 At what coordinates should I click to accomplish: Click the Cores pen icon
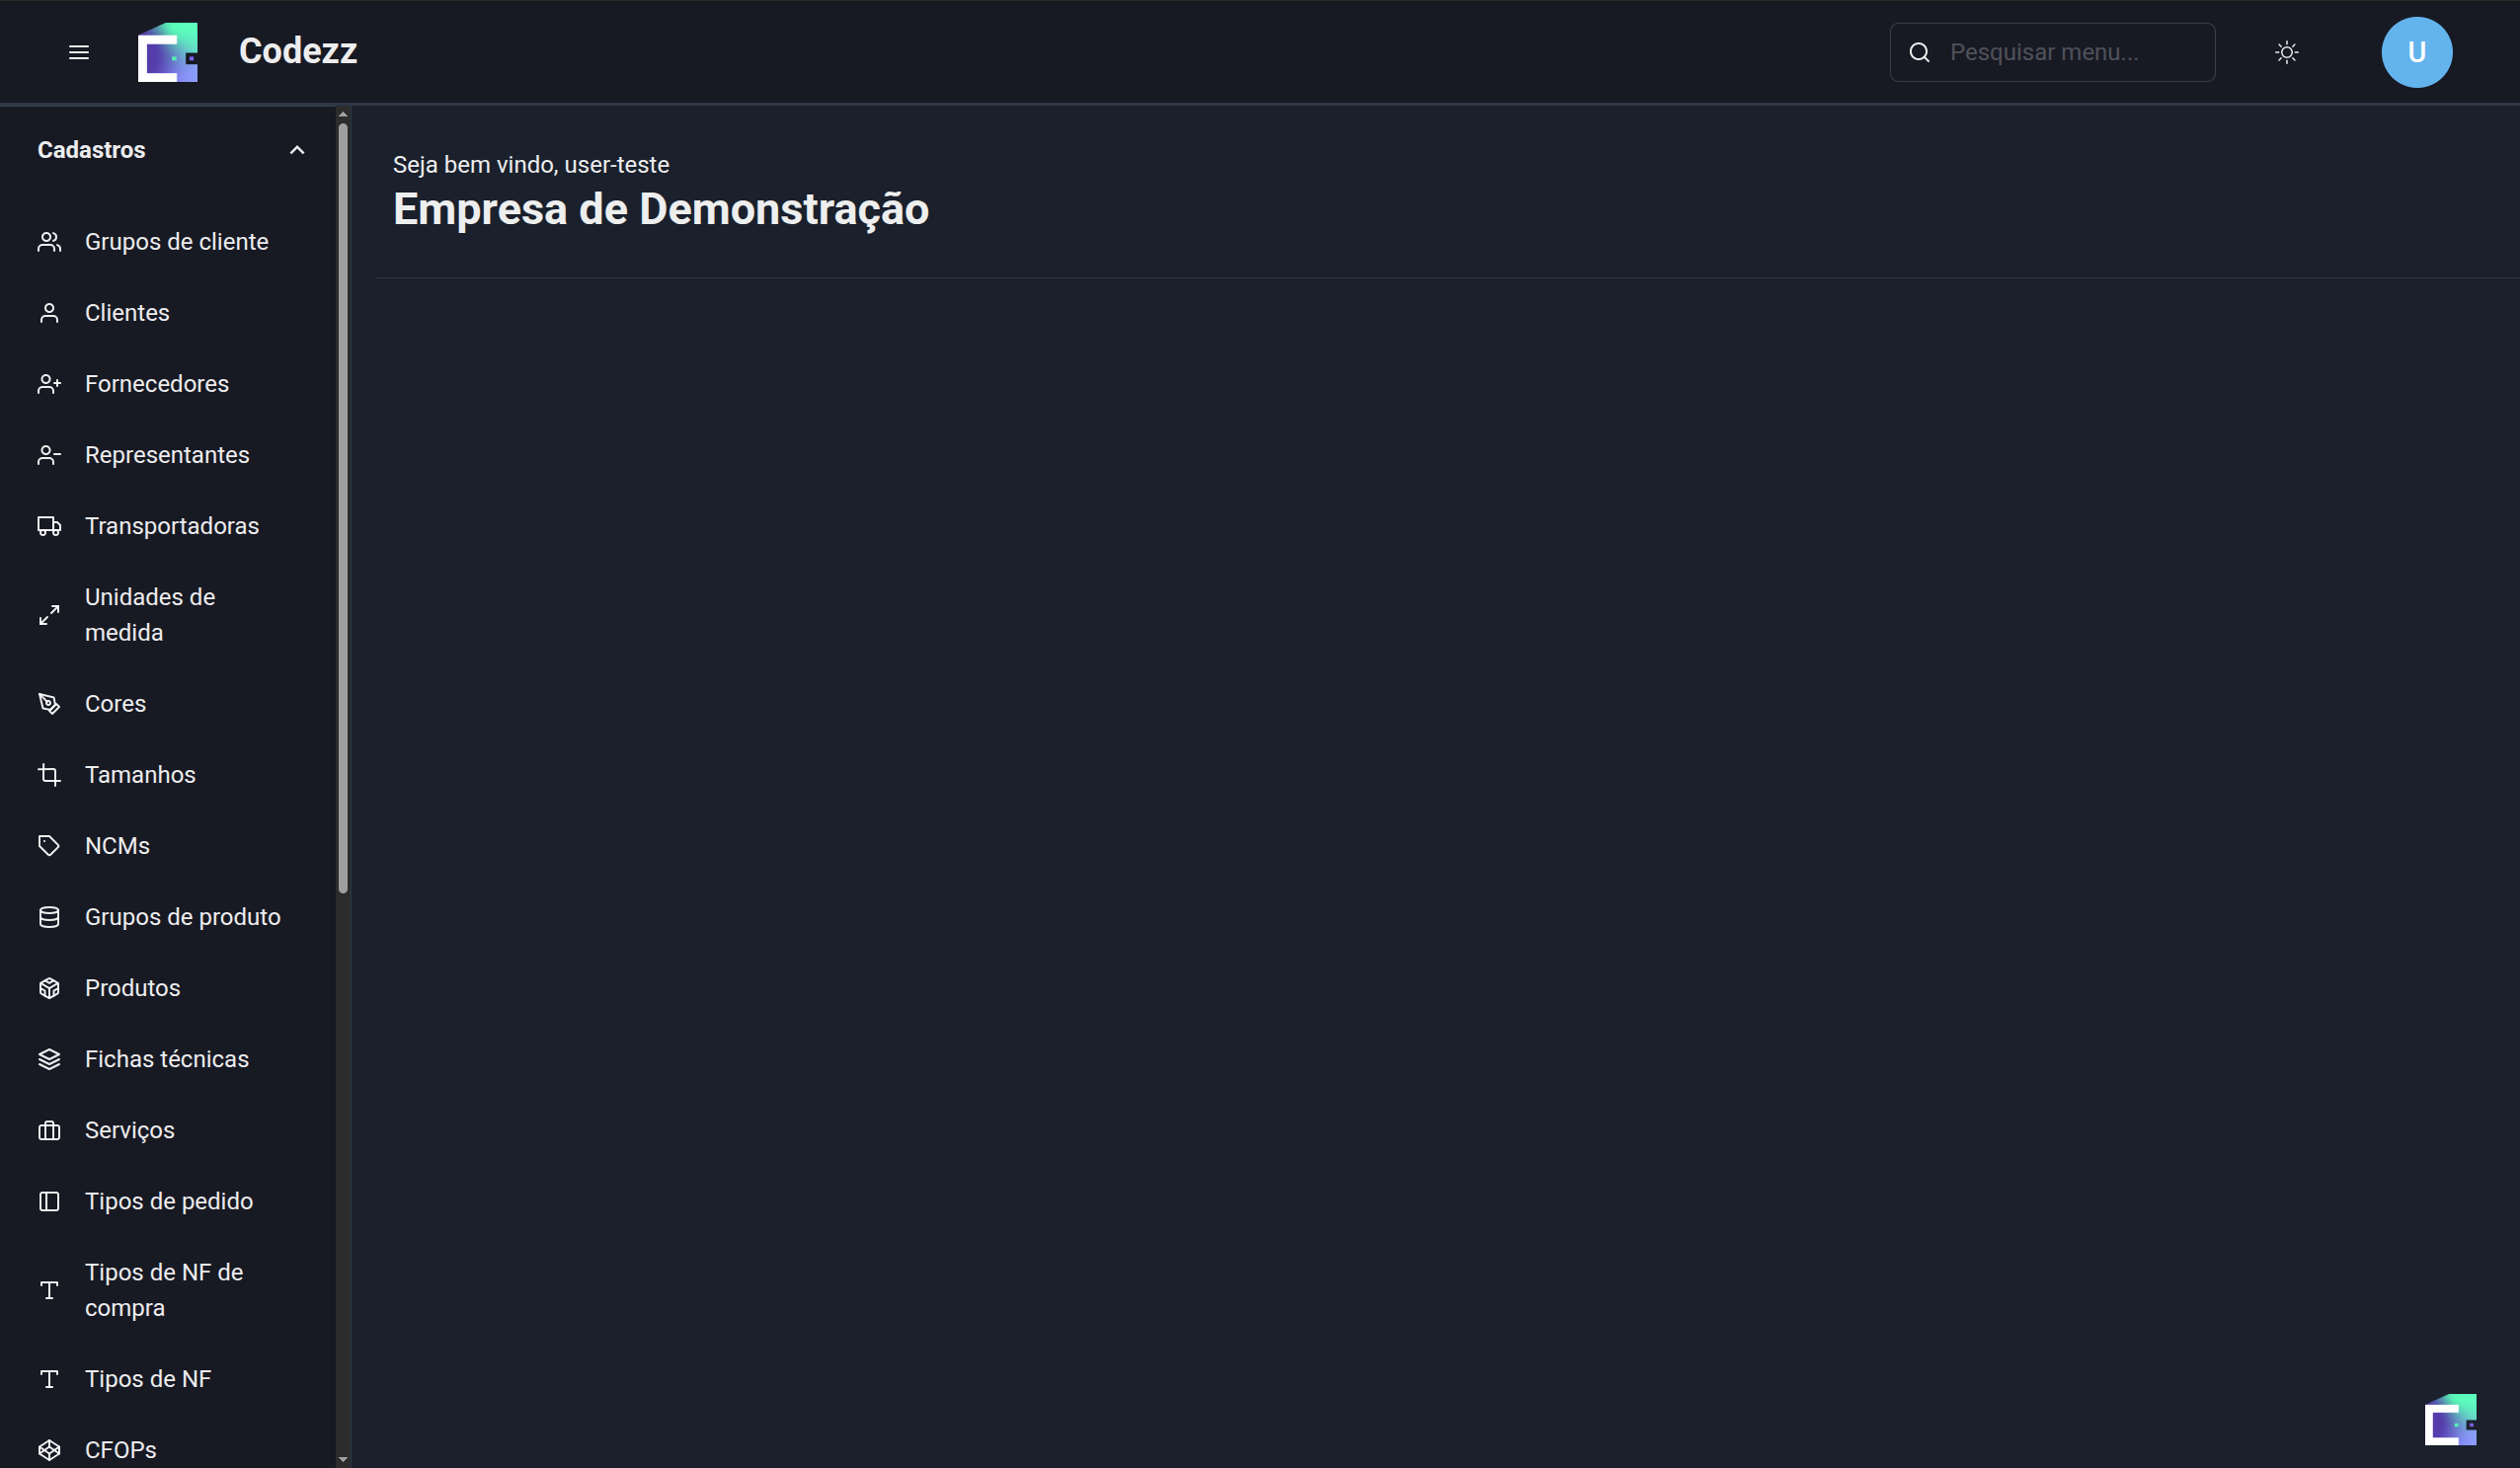click(x=49, y=704)
